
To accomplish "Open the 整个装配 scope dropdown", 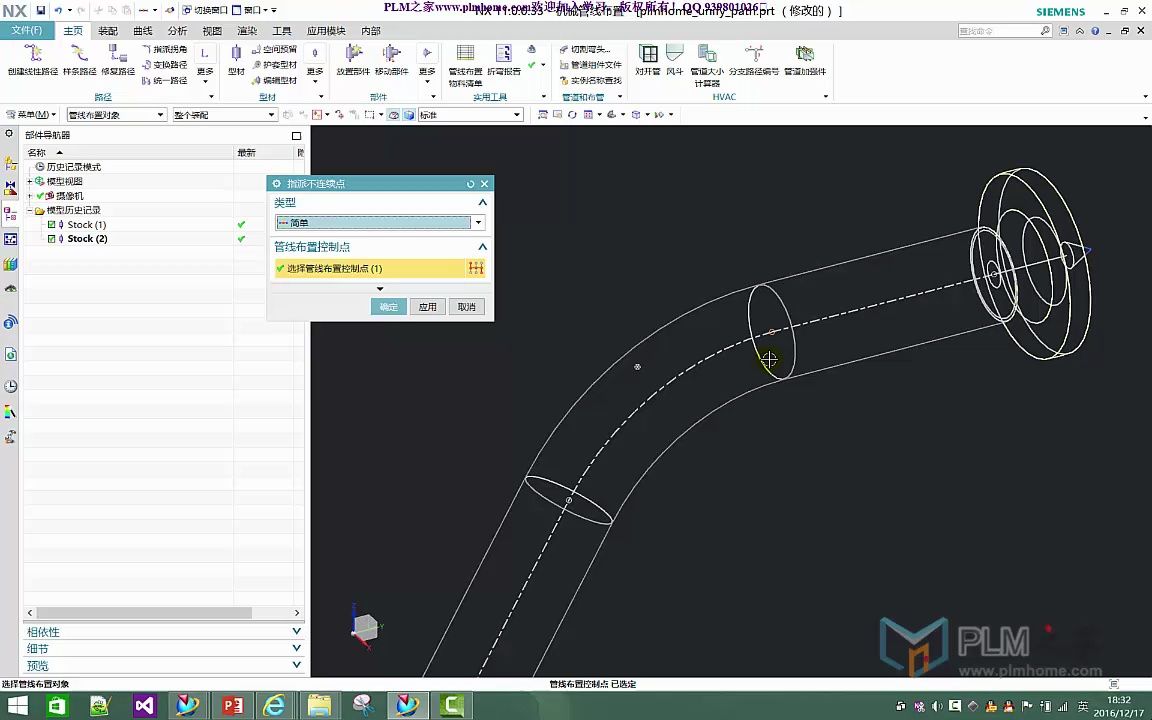I will tap(225, 115).
